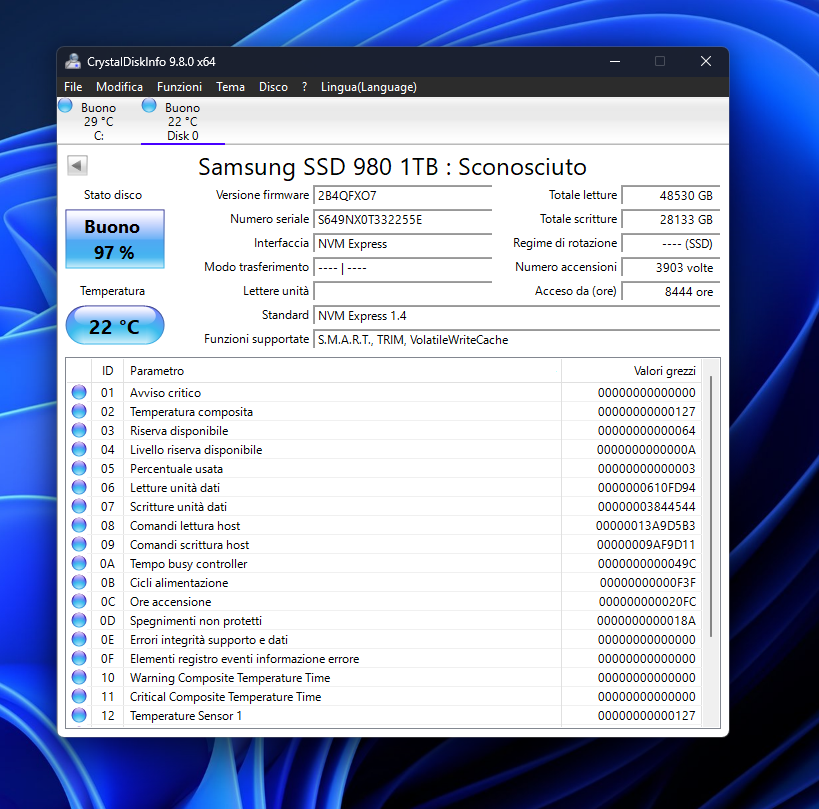Open the Tema menu
Image resolution: width=819 pixels, height=809 pixels.
tap(230, 87)
